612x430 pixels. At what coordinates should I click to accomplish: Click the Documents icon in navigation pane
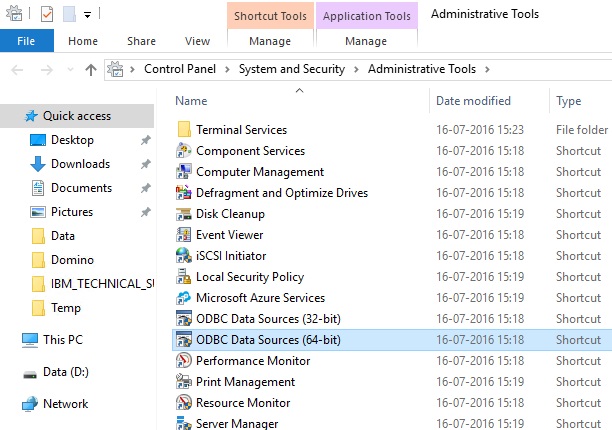pyautogui.click(x=38, y=188)
